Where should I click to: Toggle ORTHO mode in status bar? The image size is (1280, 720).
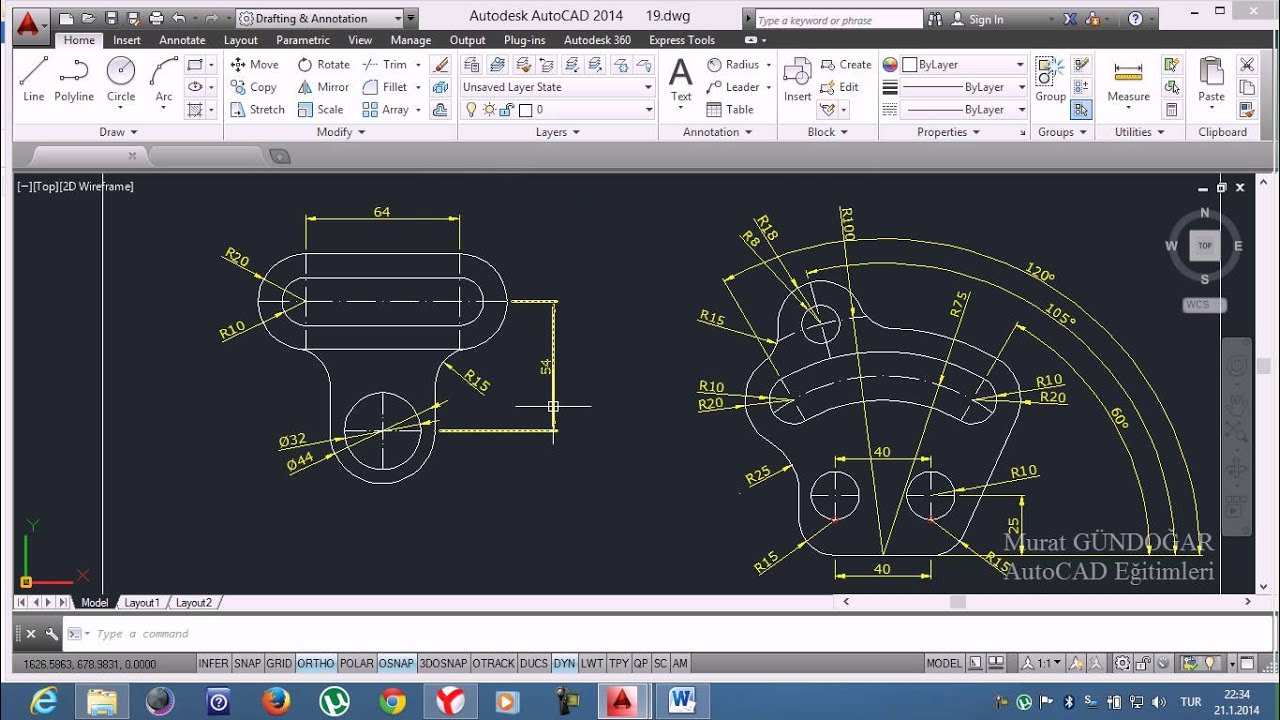(315, 663)
